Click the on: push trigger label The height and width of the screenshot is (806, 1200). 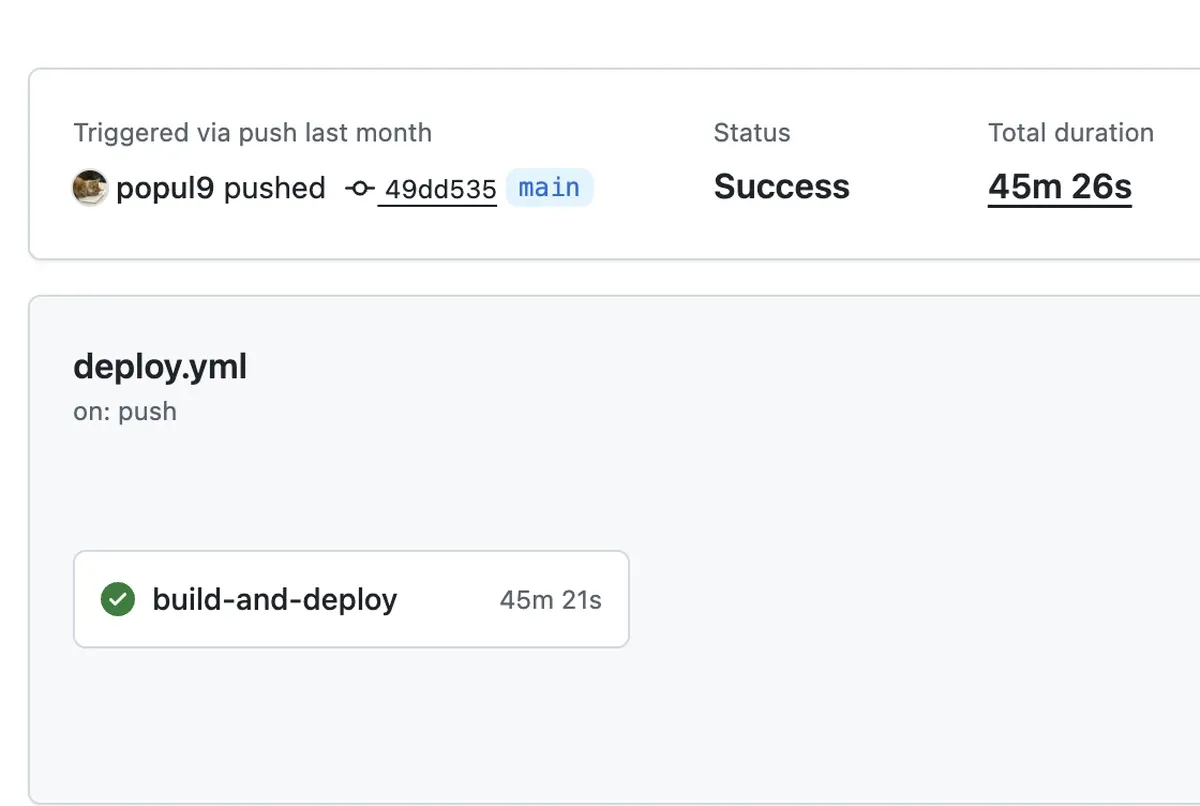coord(124,411)
